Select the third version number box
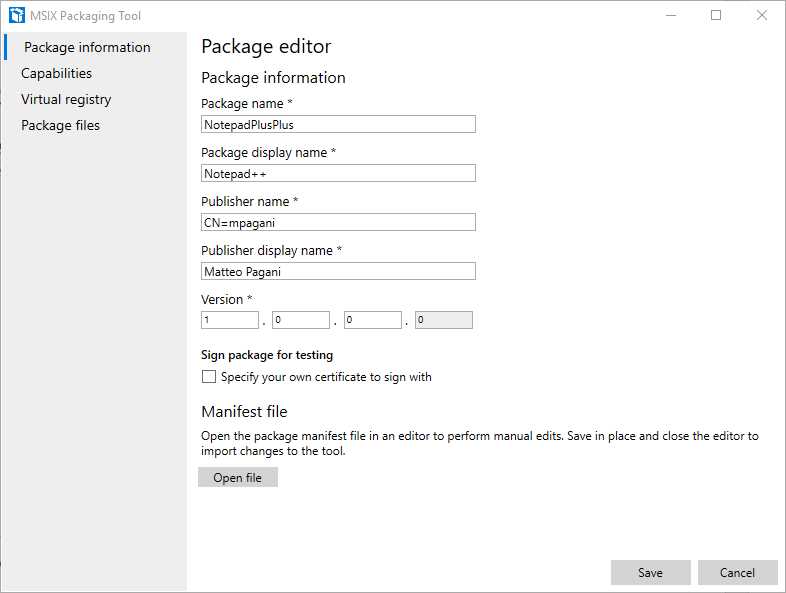Viewport: 786px width, 593px height. pos(372,320)
